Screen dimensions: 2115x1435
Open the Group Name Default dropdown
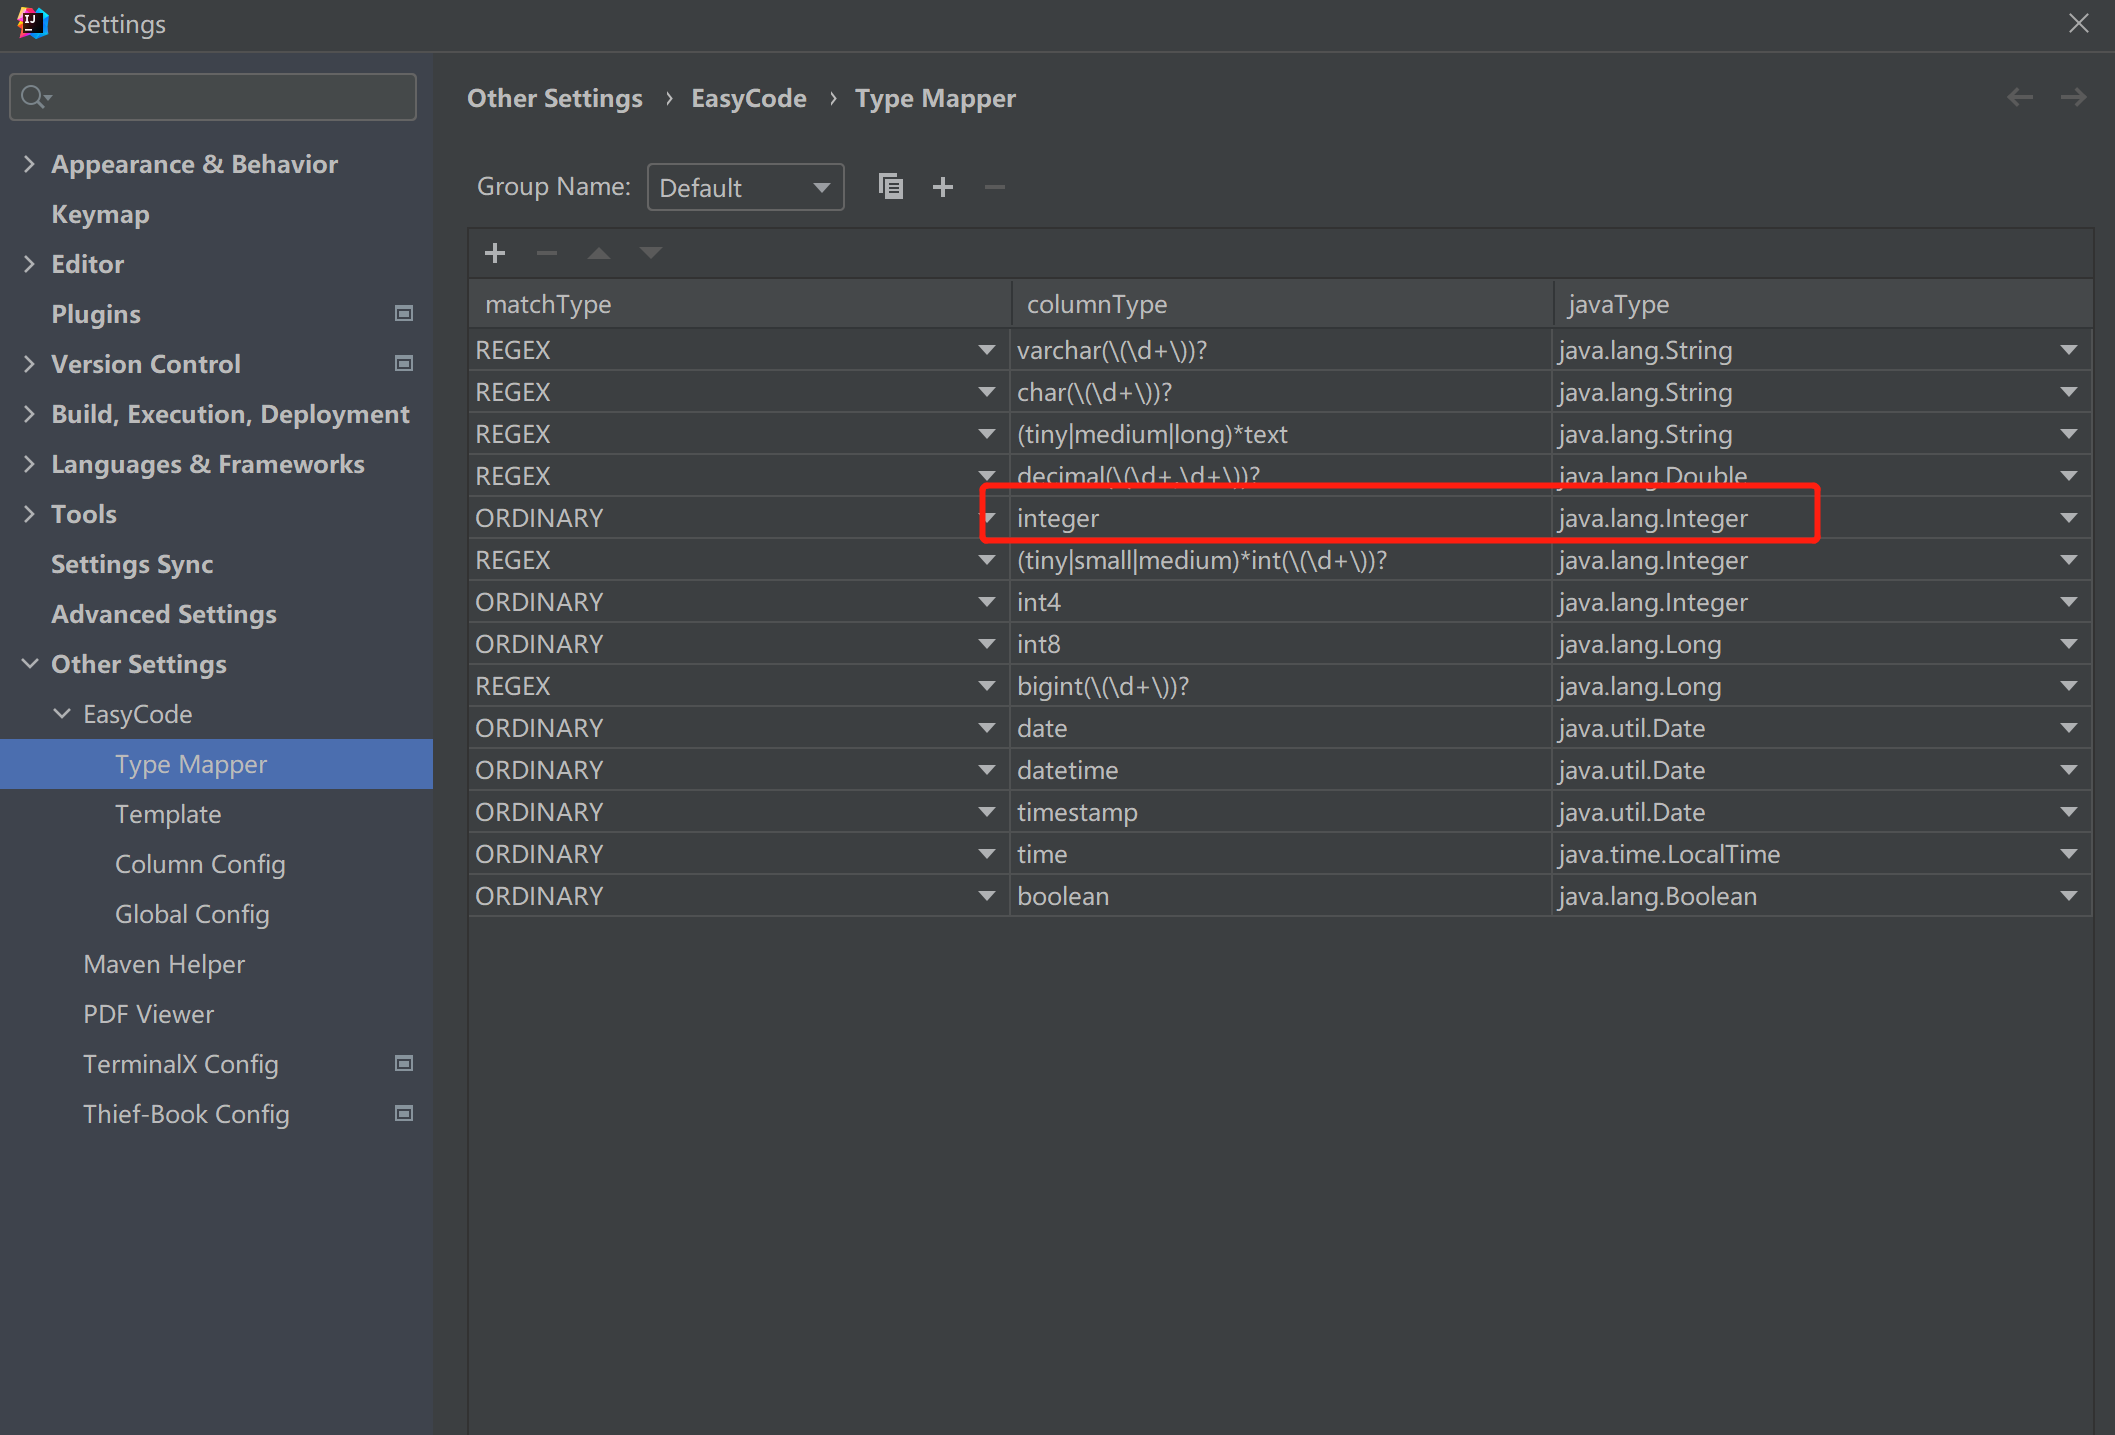pos(745,187)
